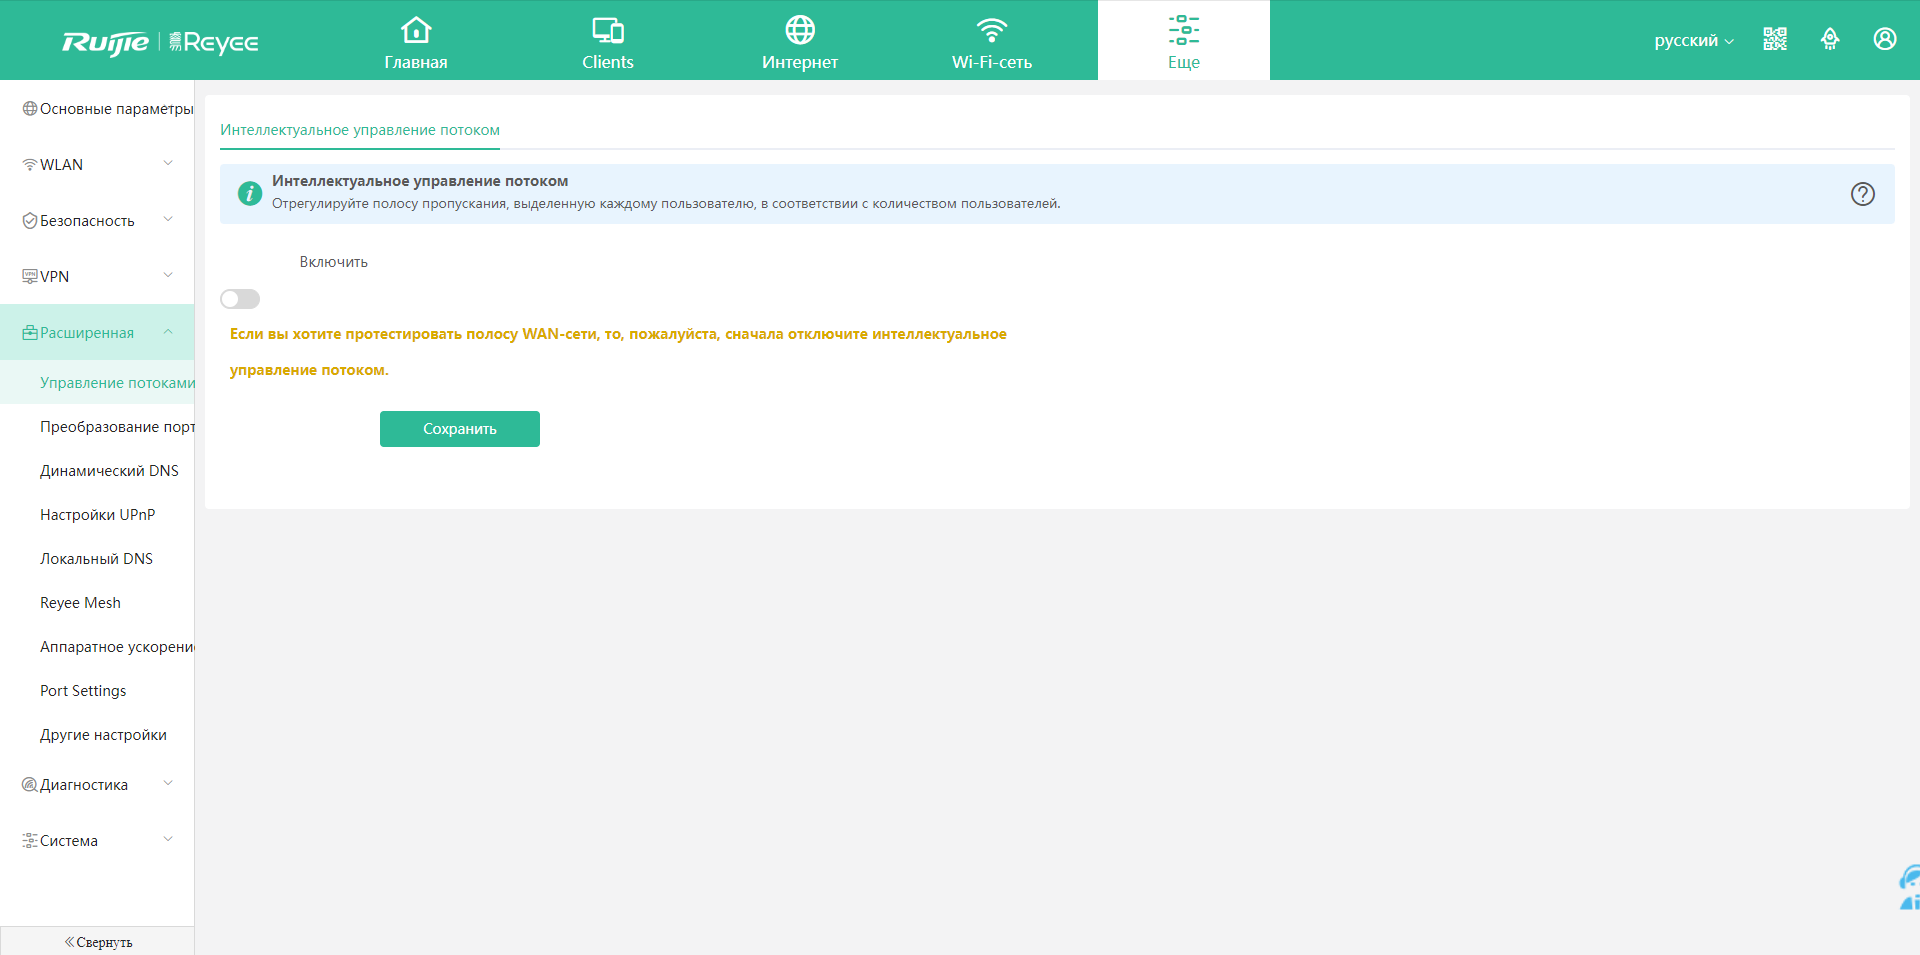Open Динамический DNS menu item
This screenshot has height=955, width=1920.
(x=97, y=471)
